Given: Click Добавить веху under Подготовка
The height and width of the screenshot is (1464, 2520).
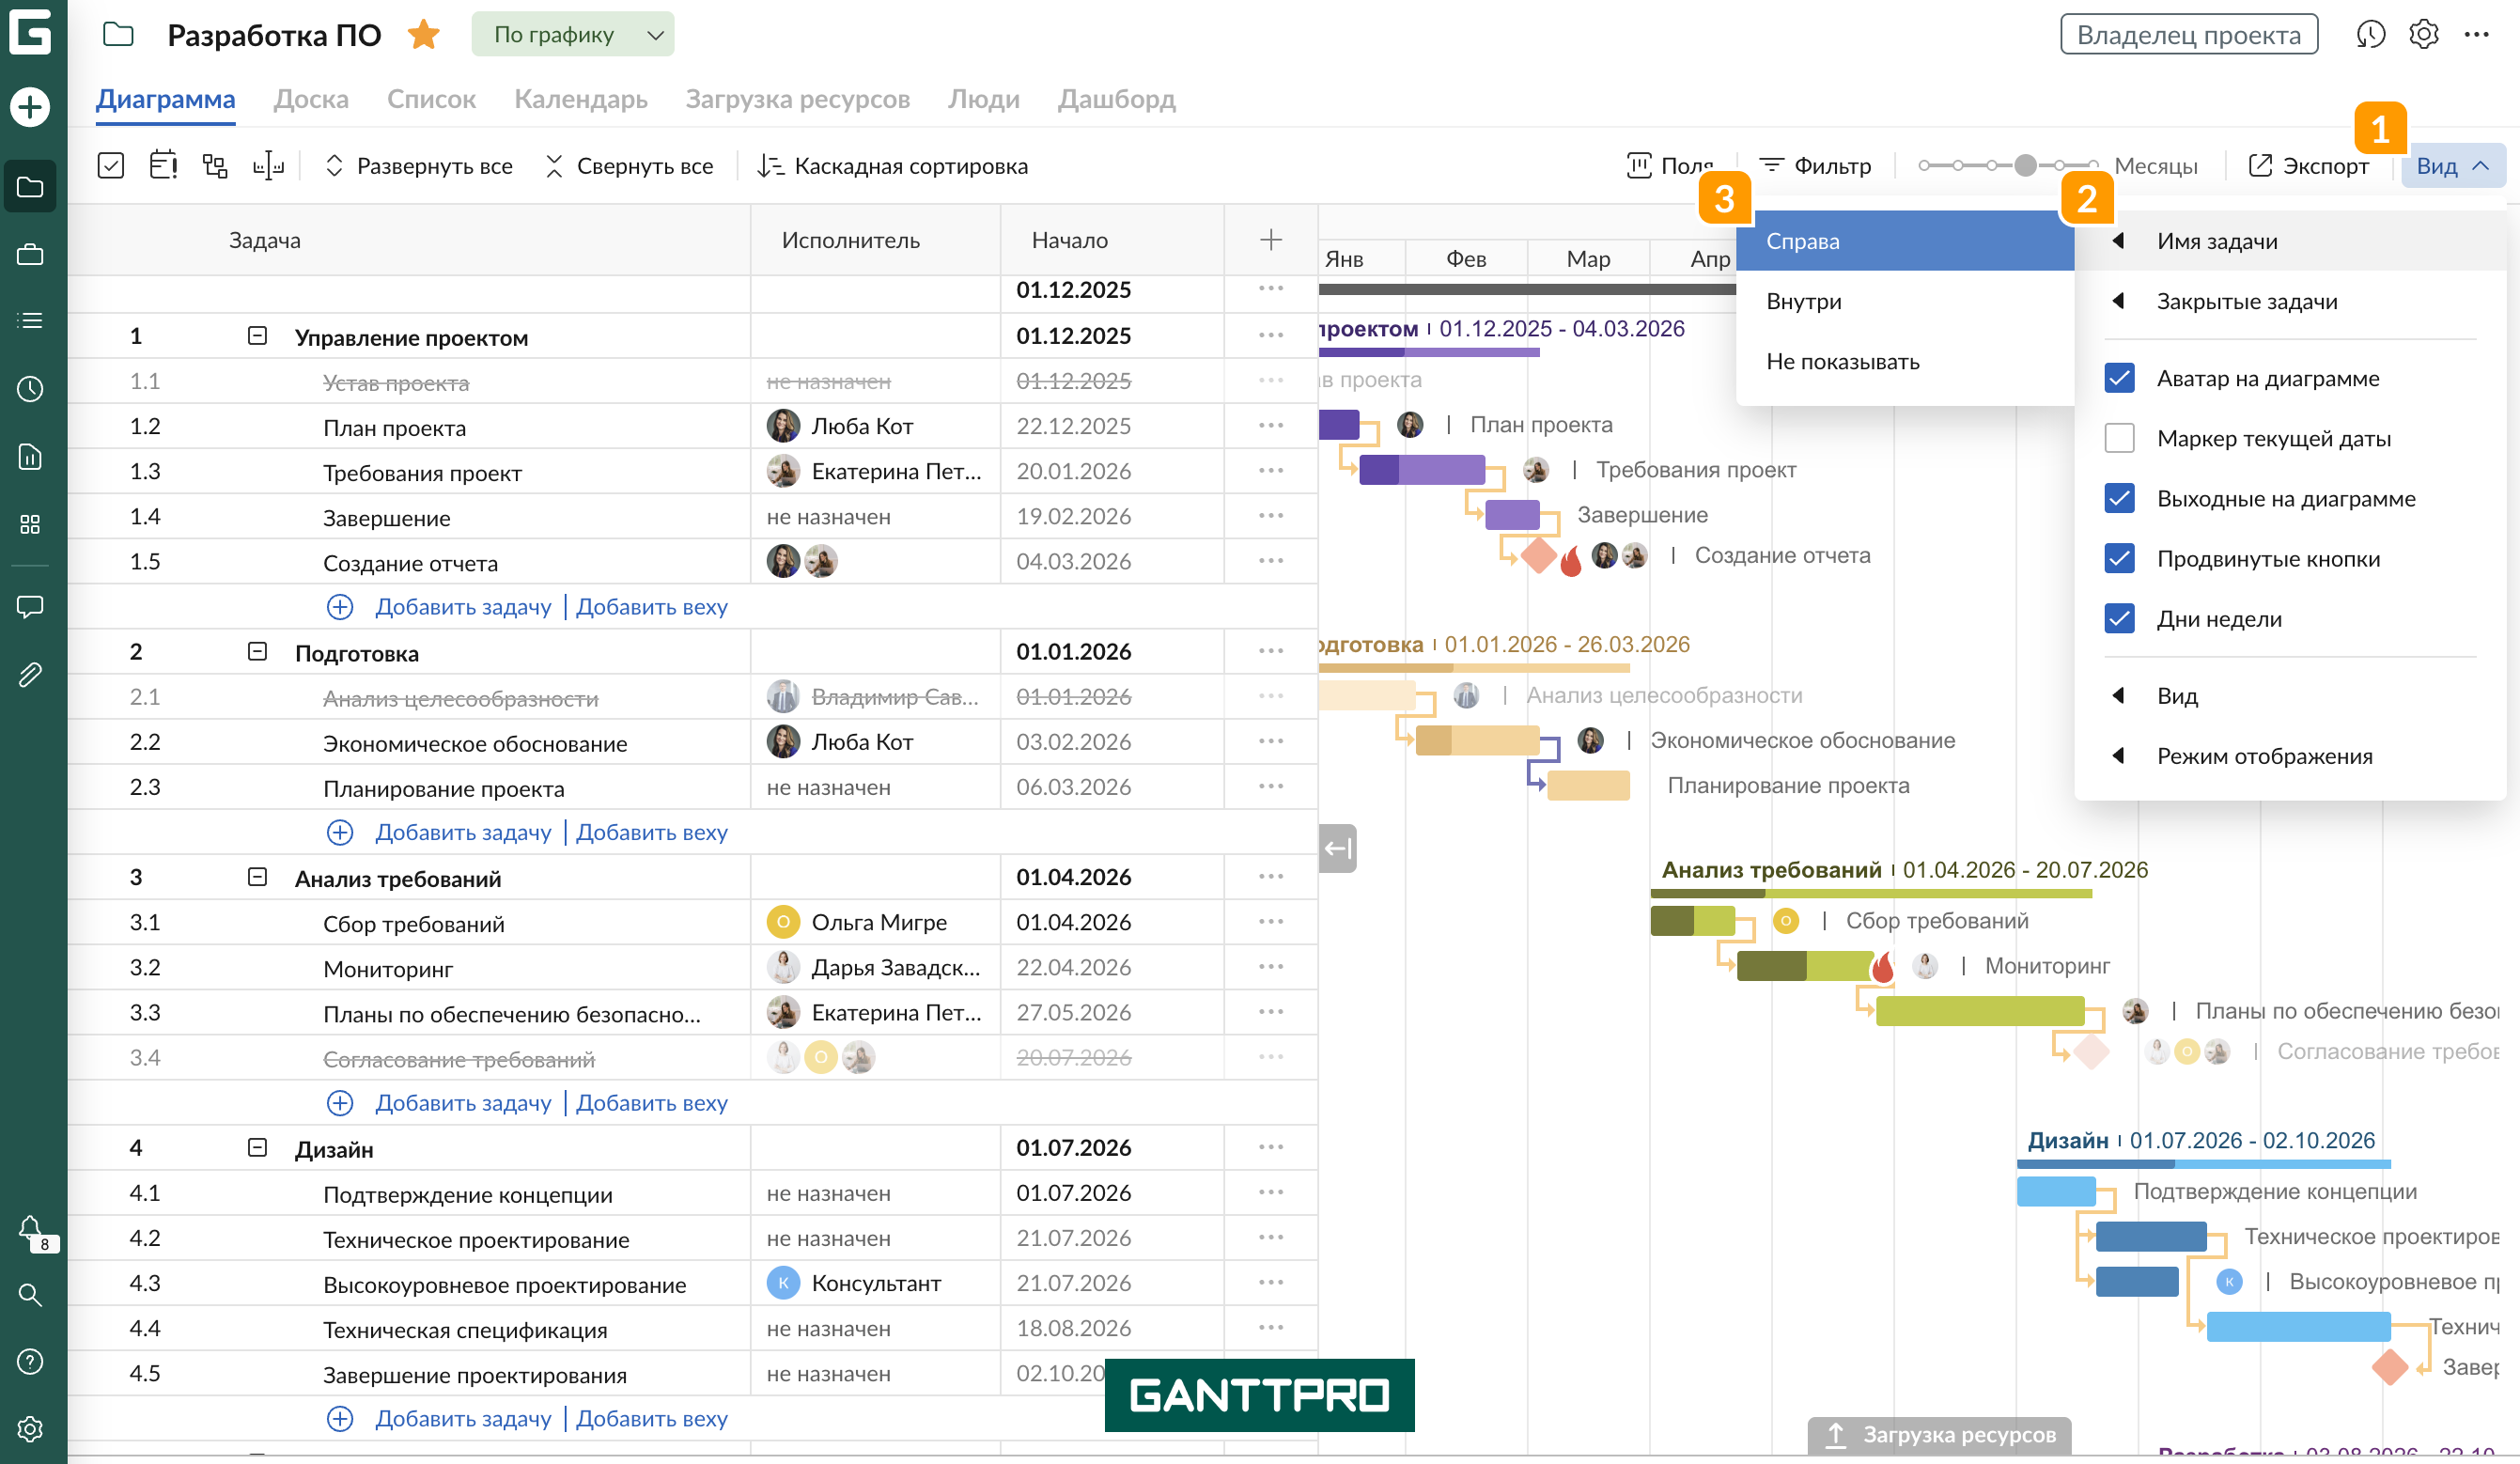Looking at the screenshot, I should tap(652, 832).
